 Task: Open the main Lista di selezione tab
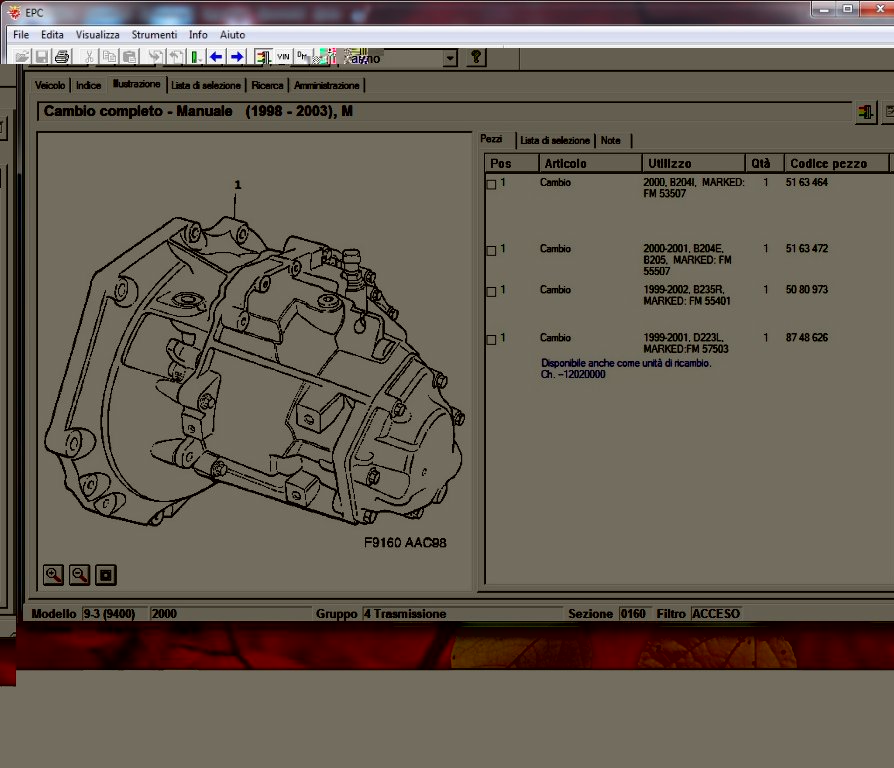coord(206,86)
